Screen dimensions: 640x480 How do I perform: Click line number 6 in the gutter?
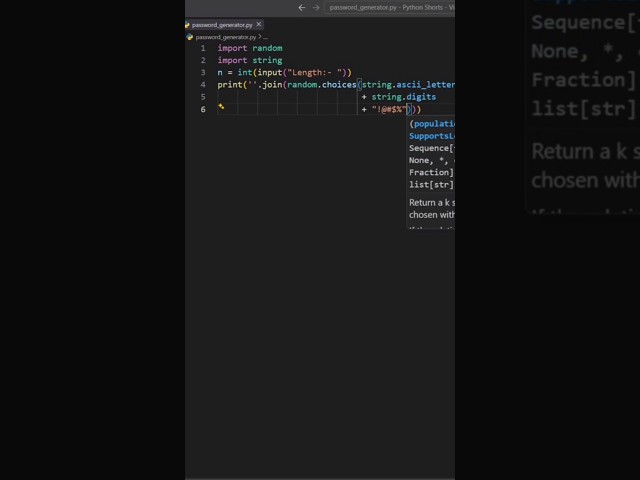click(x=203, y=109)
